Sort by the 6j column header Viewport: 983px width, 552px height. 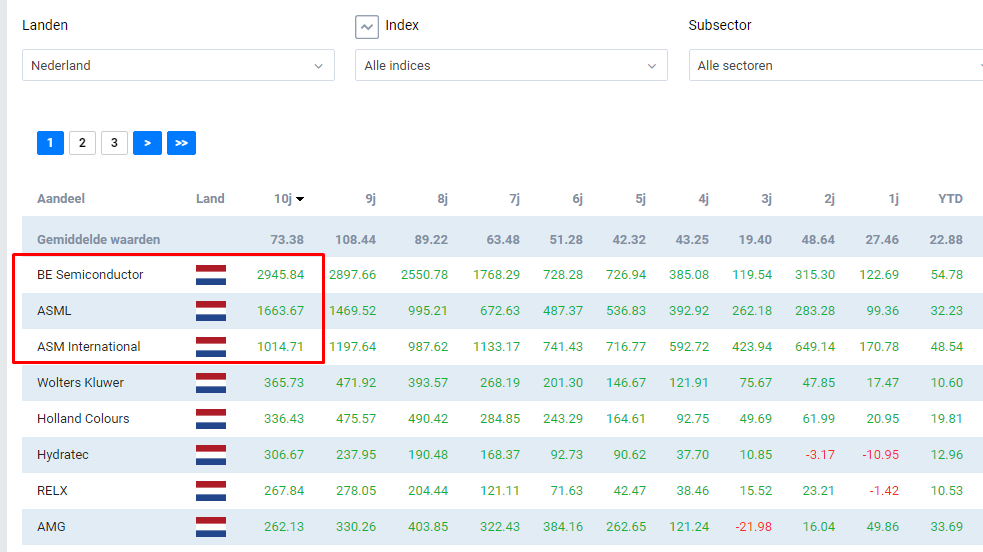(577, 199)
